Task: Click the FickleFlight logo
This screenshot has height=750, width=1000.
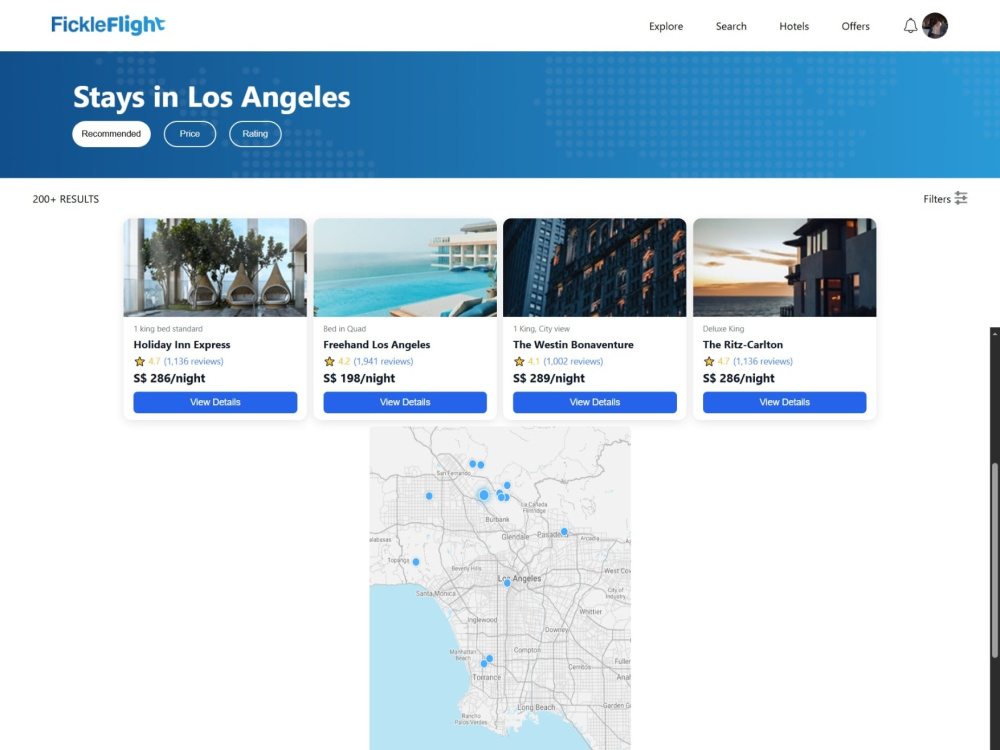Action: 108,25
